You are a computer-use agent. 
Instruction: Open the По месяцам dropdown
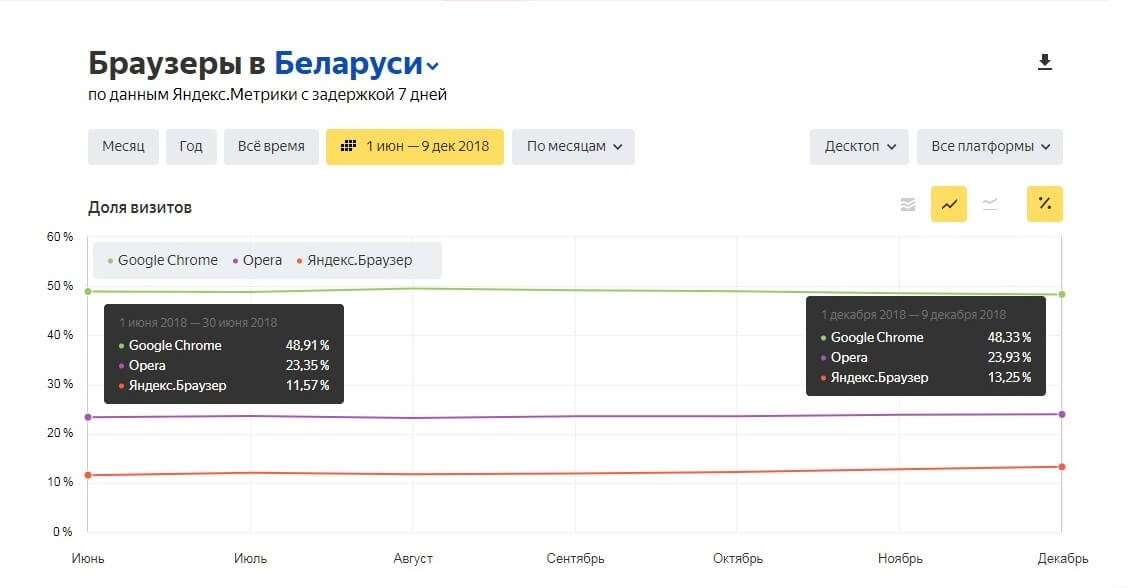coord(572,146)
